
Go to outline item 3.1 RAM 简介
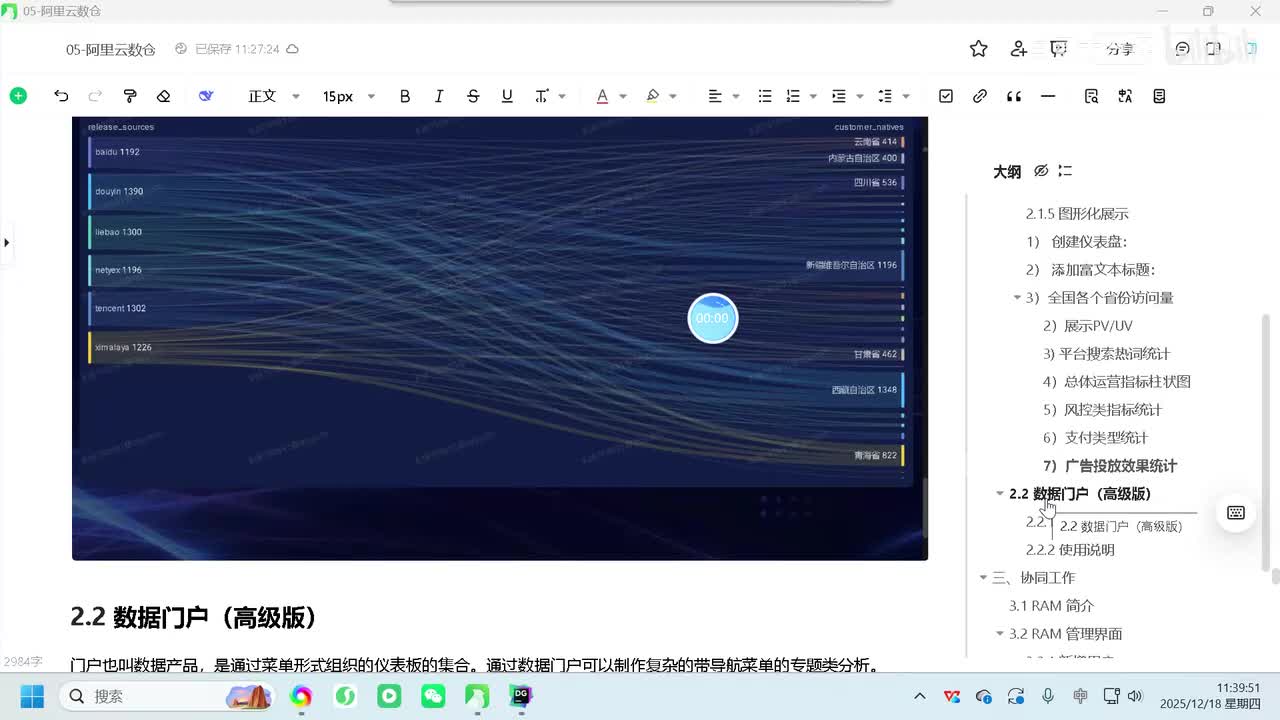point(1052,605)
